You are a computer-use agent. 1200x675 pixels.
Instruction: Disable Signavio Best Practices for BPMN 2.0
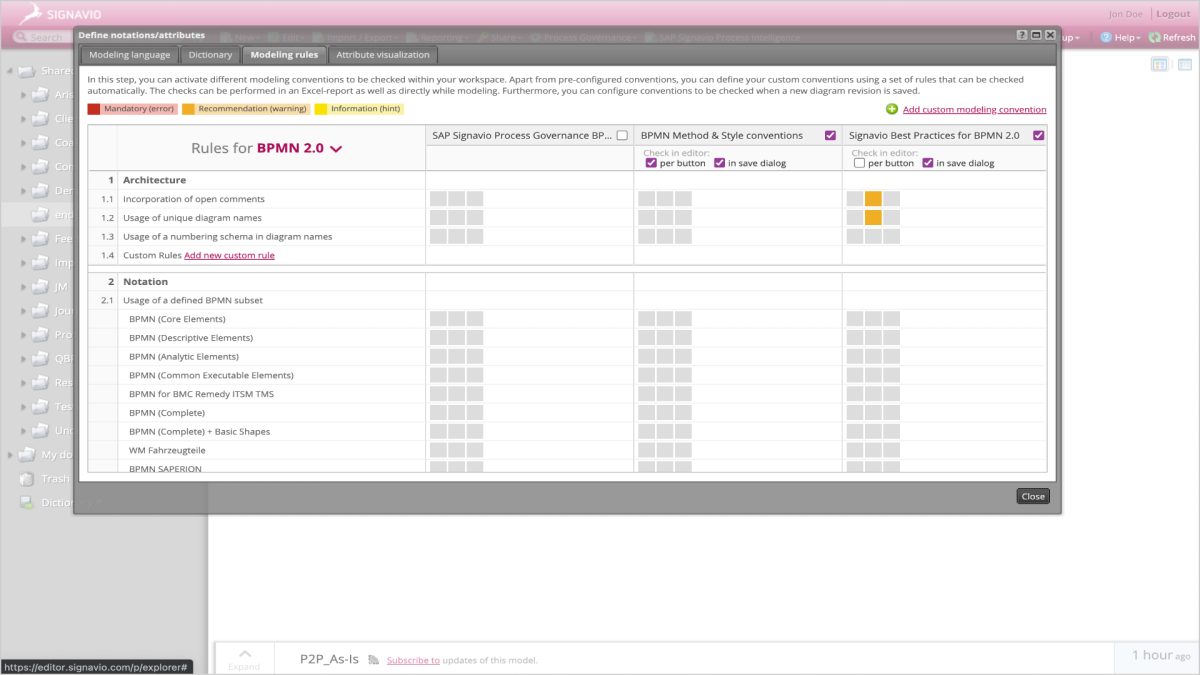(1038, 133)
